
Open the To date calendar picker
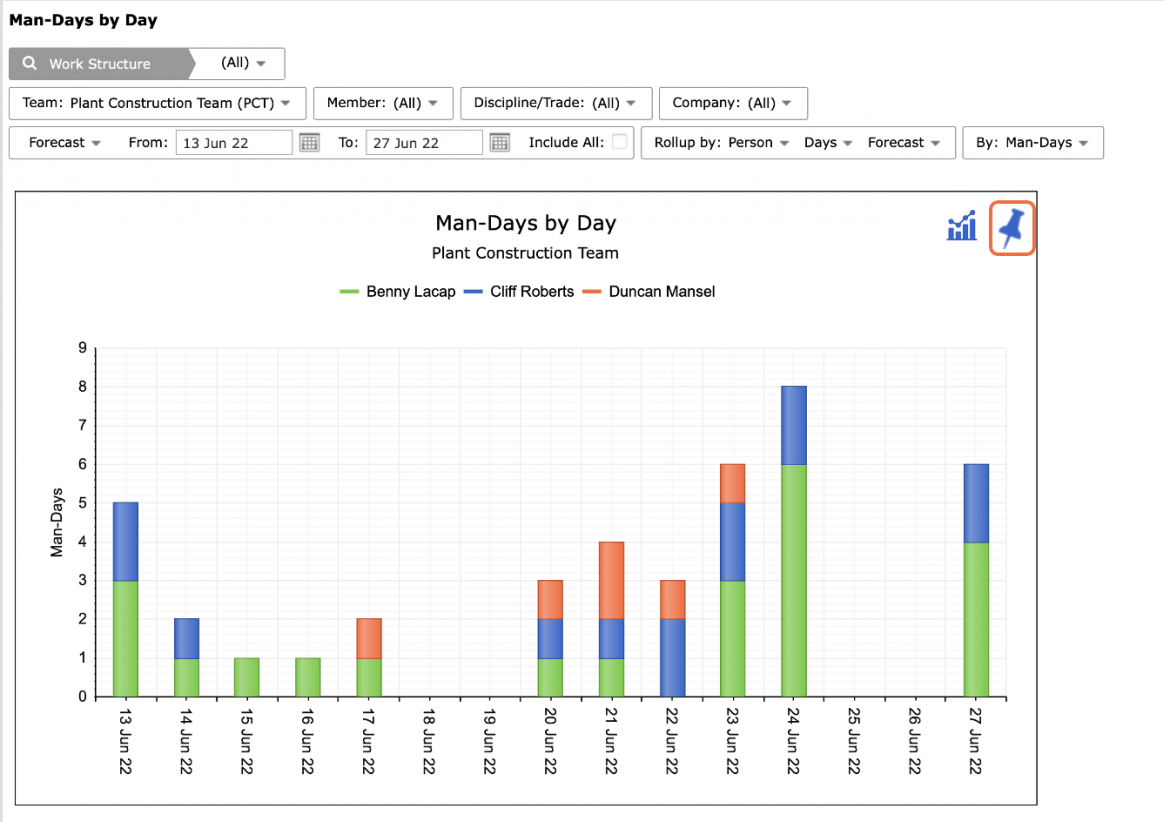click(500, 142)
